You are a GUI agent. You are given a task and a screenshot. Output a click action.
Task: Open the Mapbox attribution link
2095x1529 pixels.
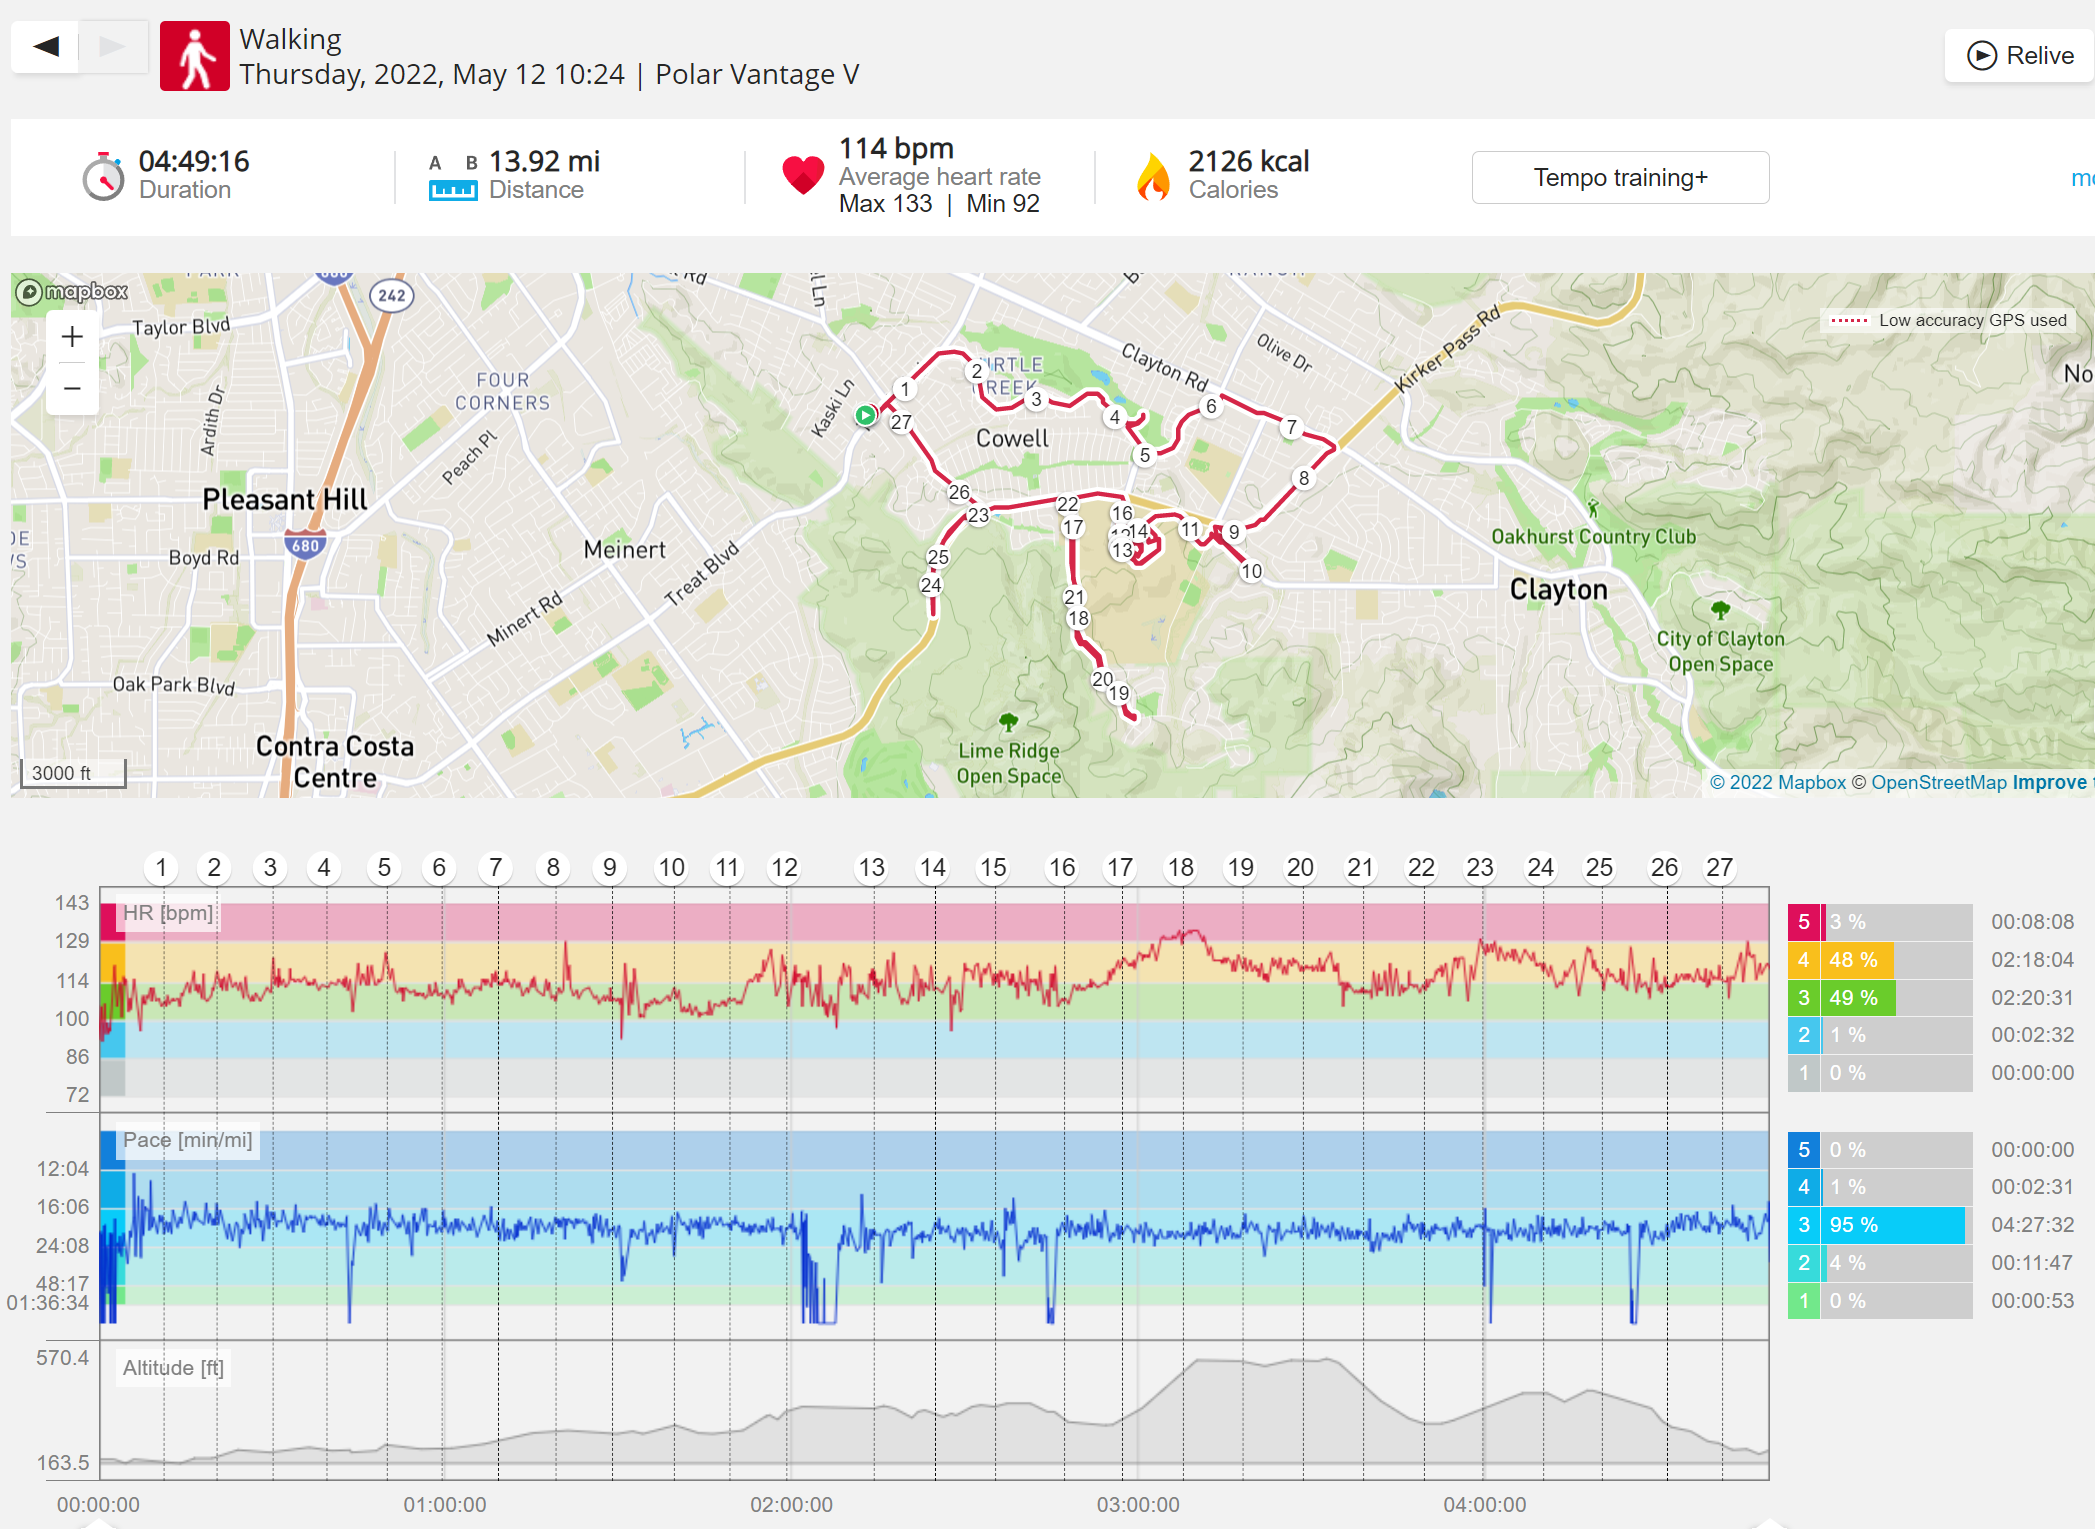pos(1778,782)
